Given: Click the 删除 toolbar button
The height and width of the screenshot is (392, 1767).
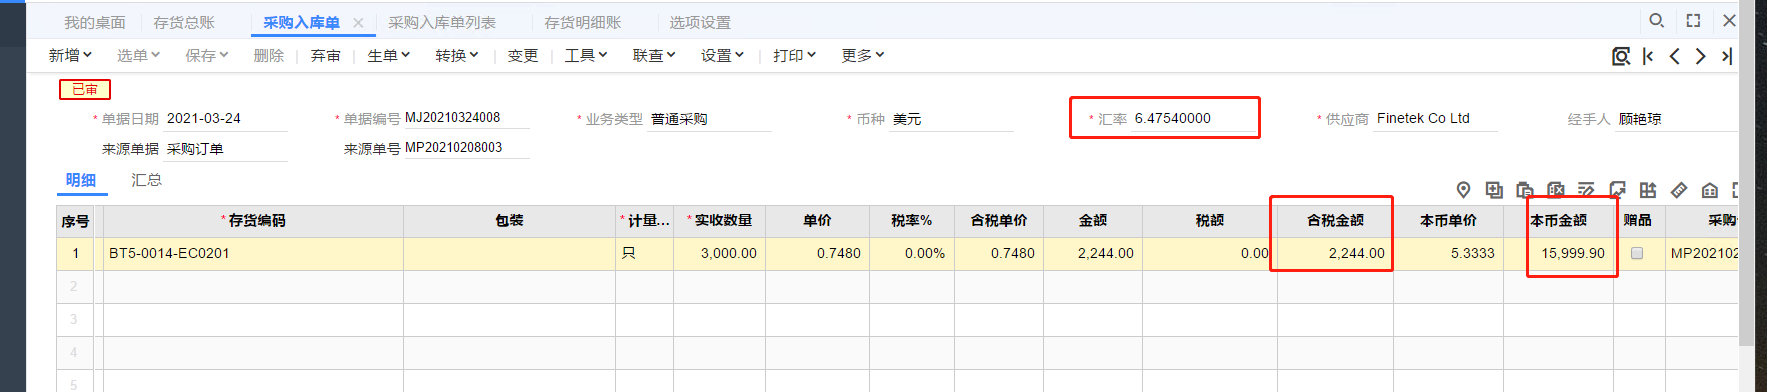Looking at the screenshot, I should (269, 56).
